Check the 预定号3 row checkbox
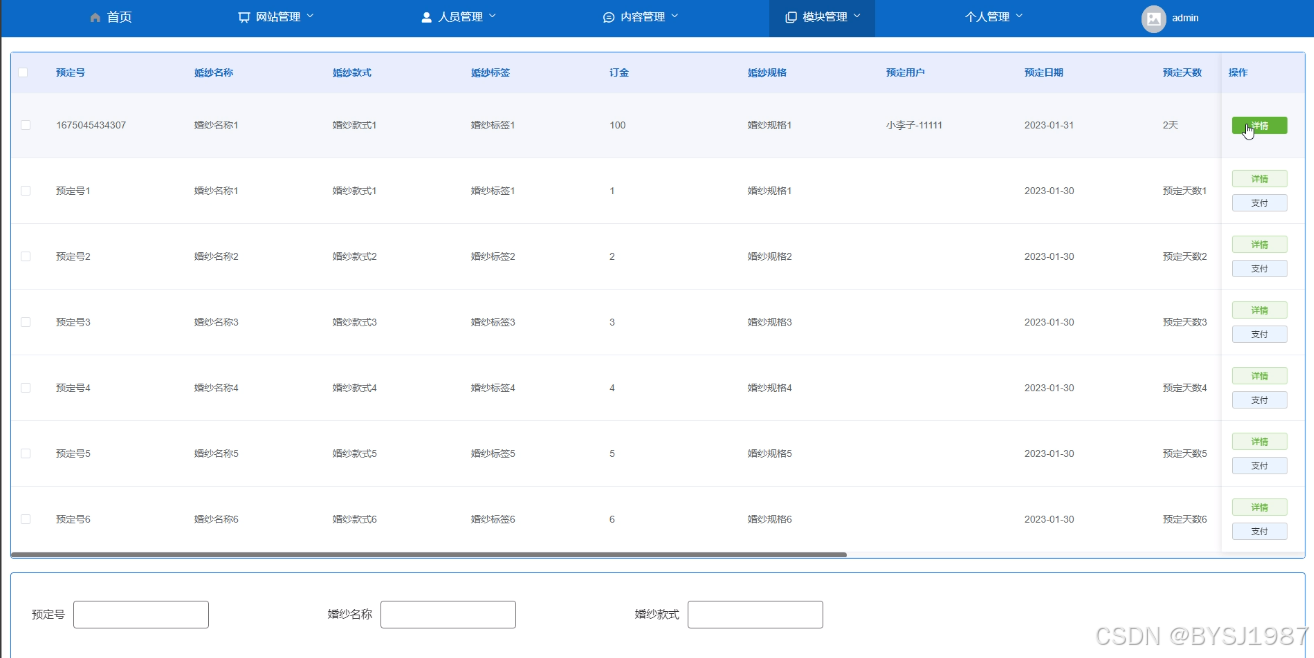 point(26,322)
